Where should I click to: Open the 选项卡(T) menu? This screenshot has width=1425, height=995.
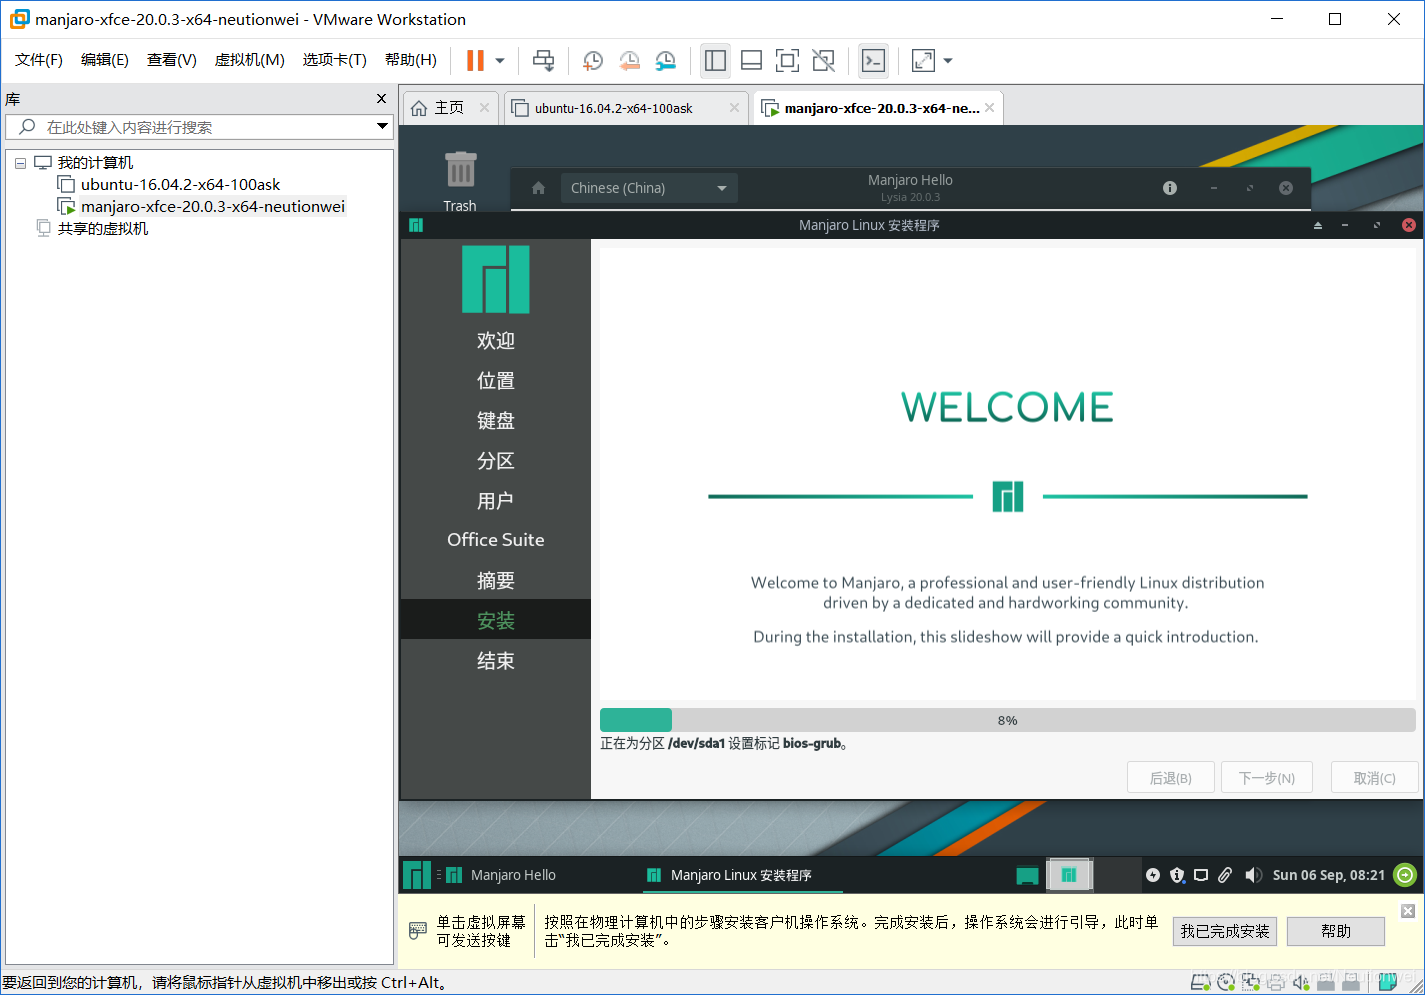point(335,60)
